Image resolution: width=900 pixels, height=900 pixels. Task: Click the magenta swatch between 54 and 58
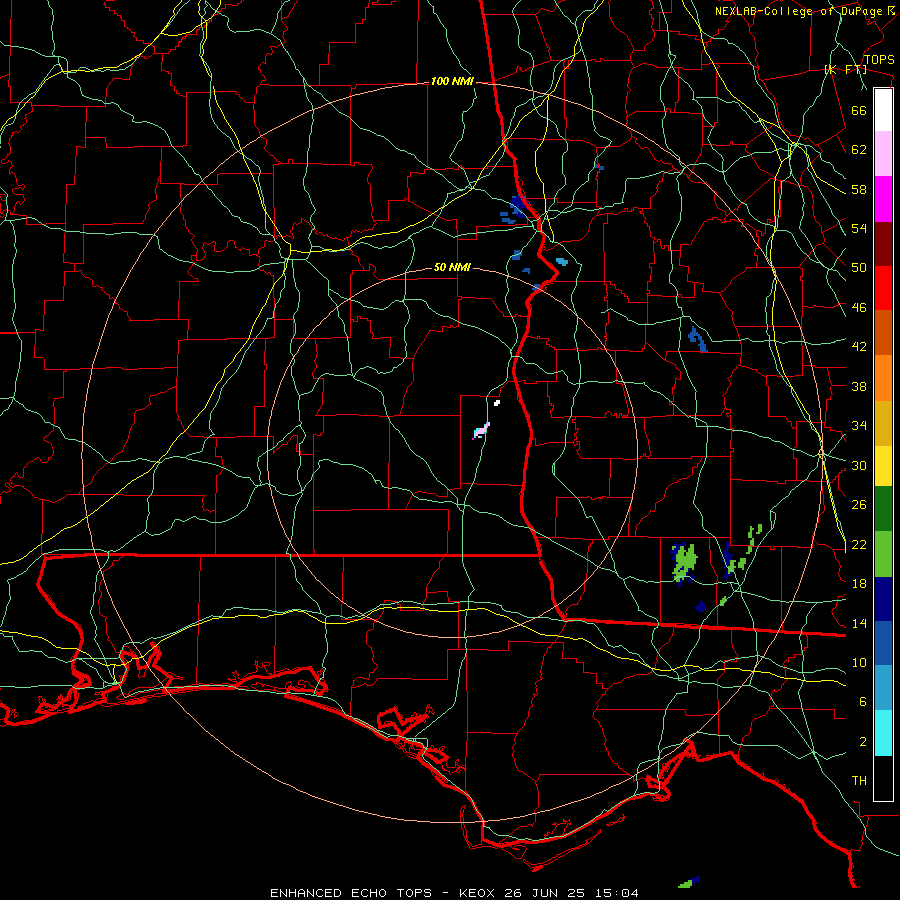pyautogui.click(x=883, y=199)
